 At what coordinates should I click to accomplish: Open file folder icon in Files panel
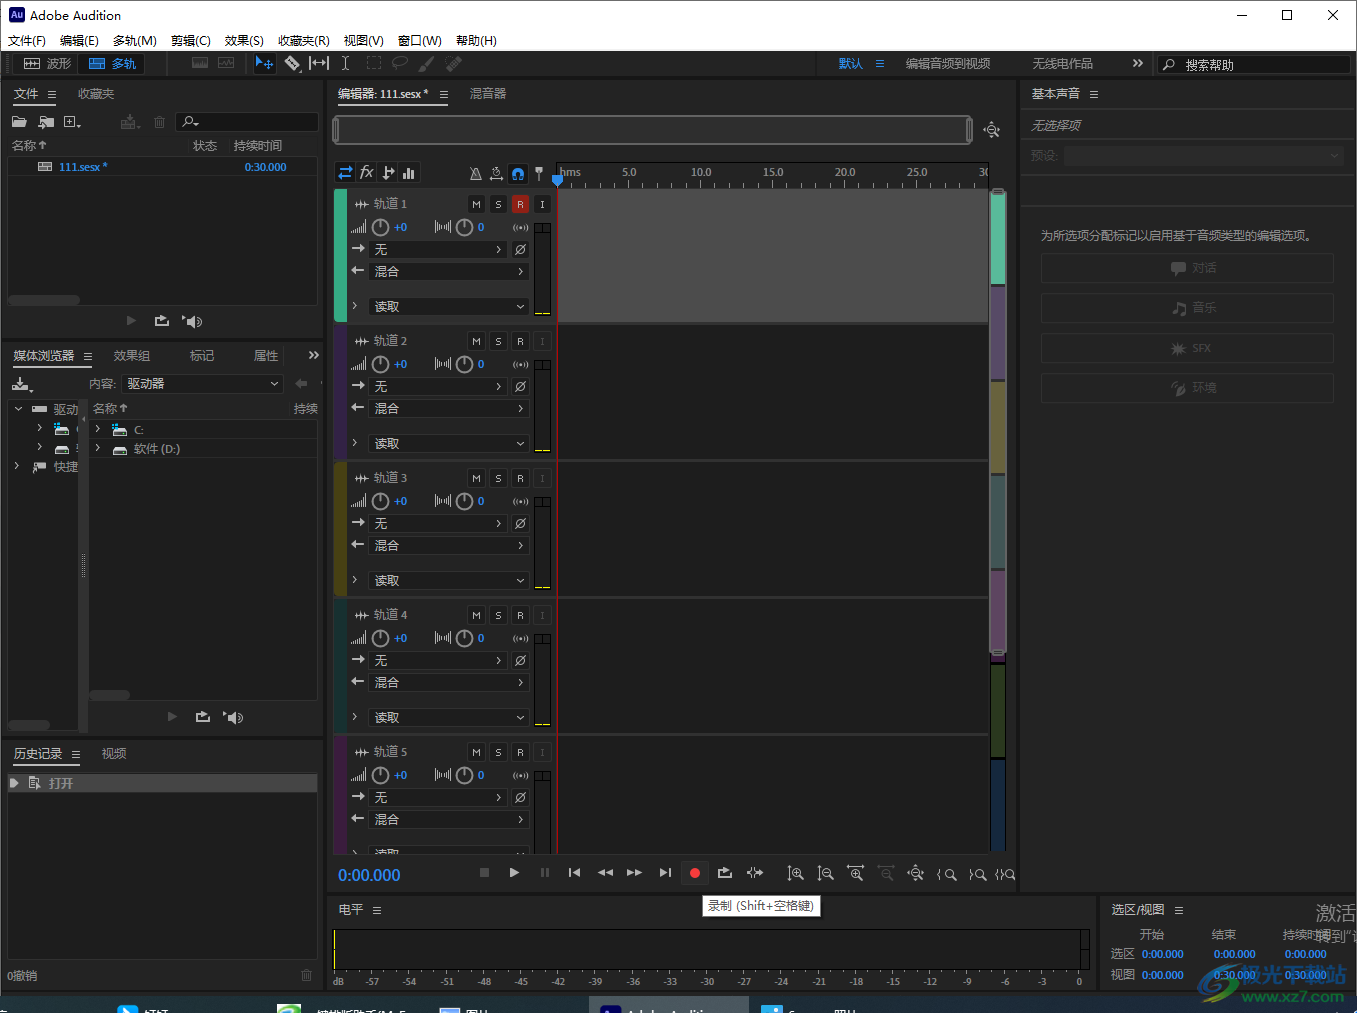click(x=19, y=122)
